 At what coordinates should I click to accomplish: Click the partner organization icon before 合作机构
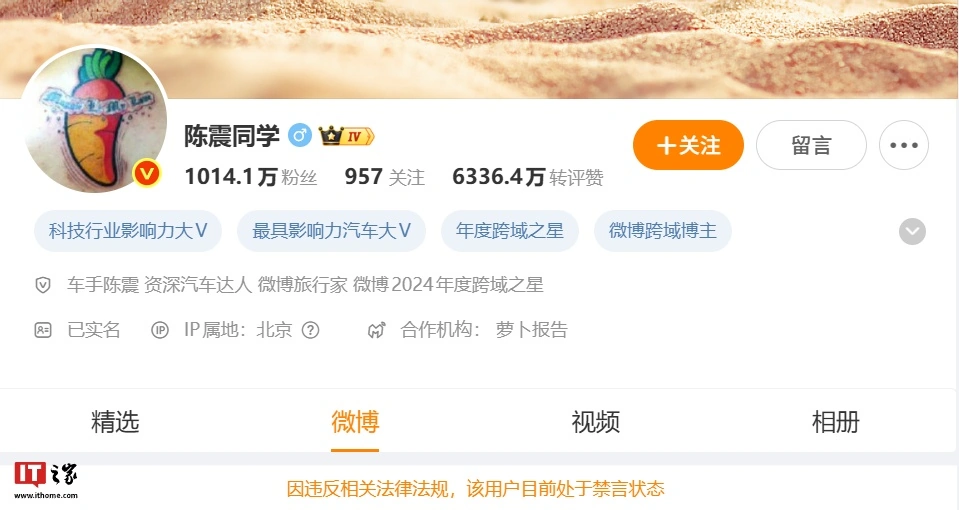coord(376,330)
